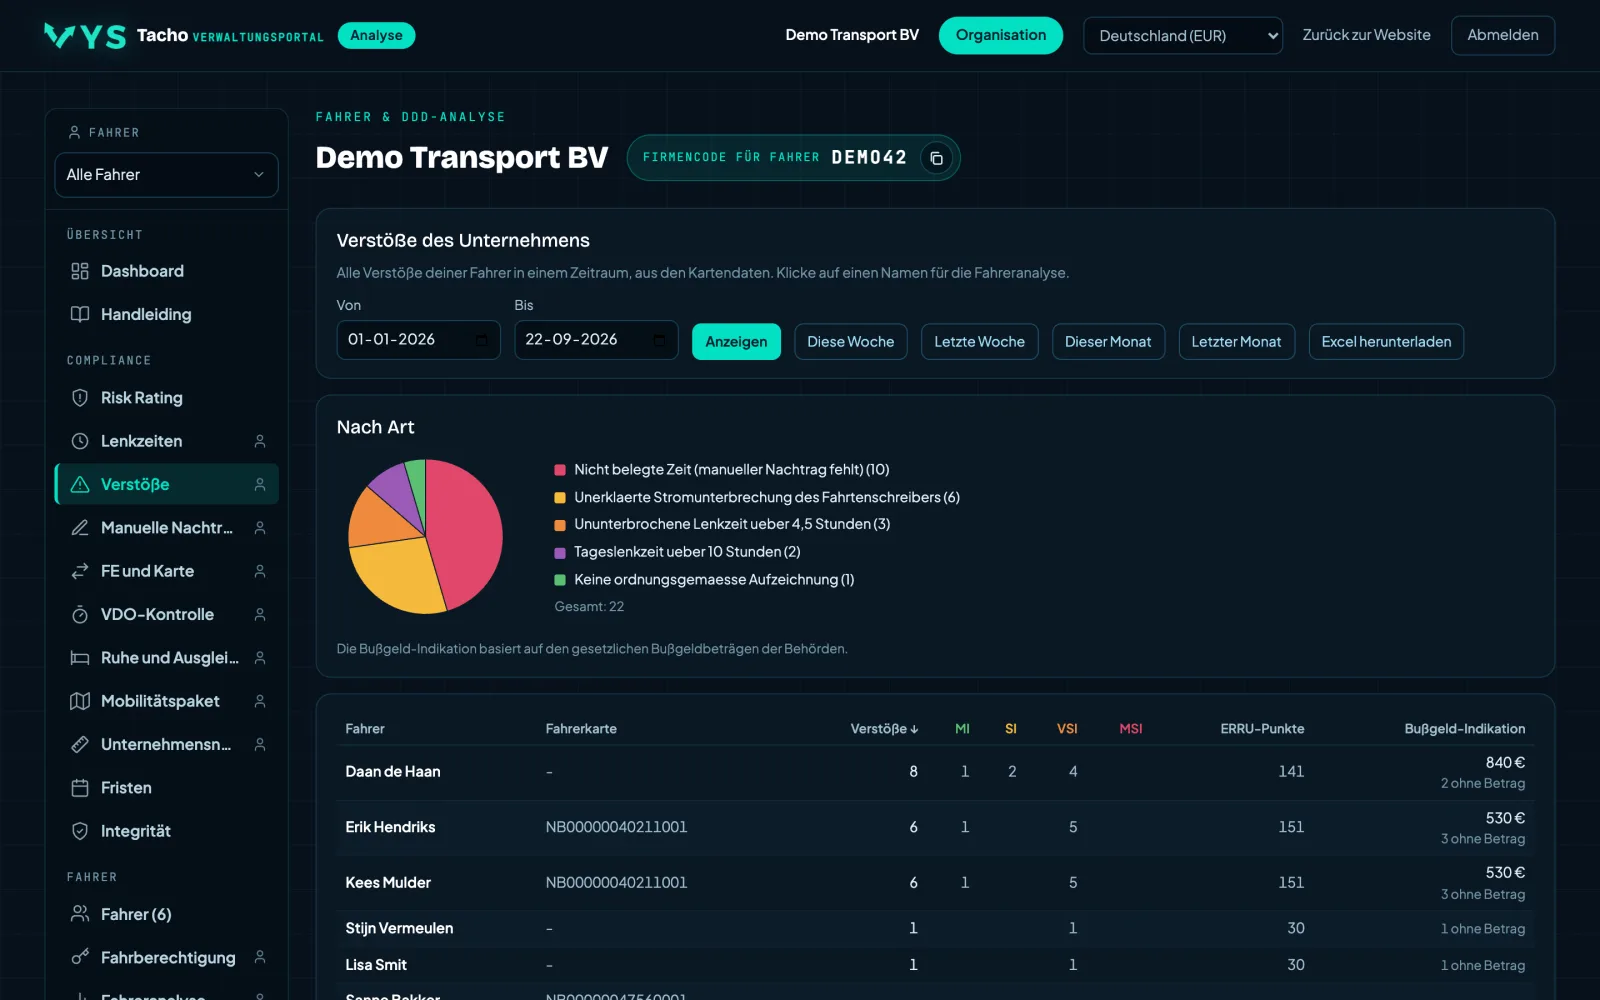The width and height of the screenshot is (1600, 1000).
Task: Click the Risk Rating shield icon
Action: click(80, 398)
